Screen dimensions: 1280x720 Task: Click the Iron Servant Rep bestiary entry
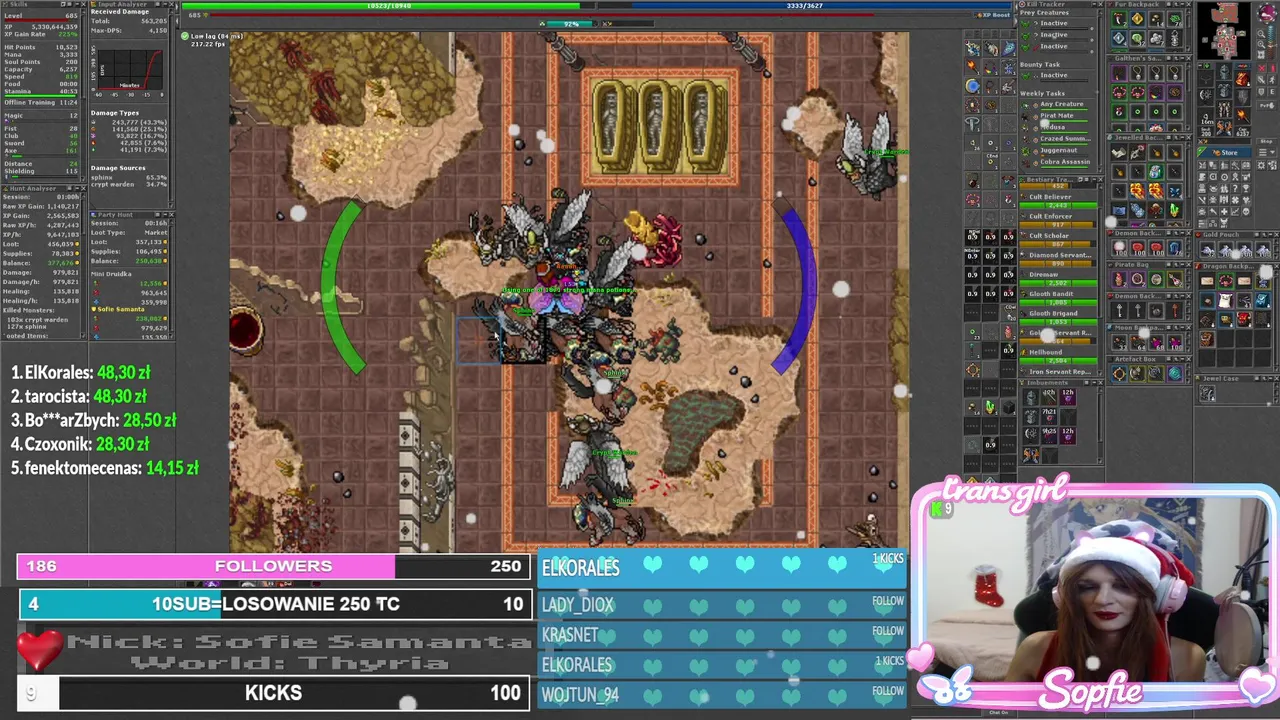[x=1057, y=371]
